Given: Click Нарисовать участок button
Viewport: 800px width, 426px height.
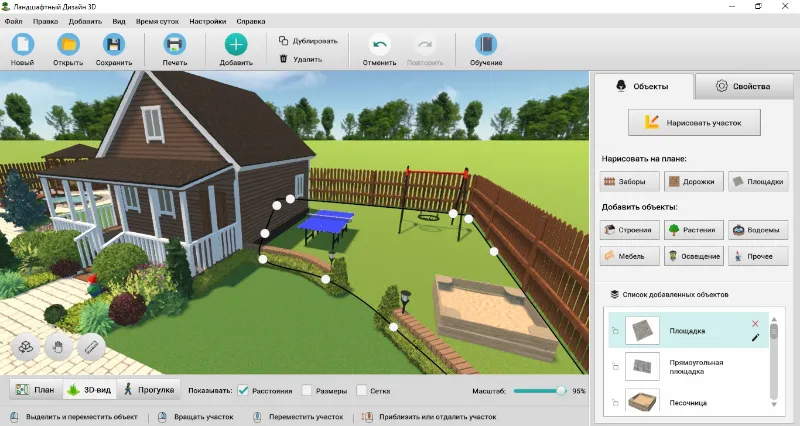Looking at the screenshot, I should [694, 122].
